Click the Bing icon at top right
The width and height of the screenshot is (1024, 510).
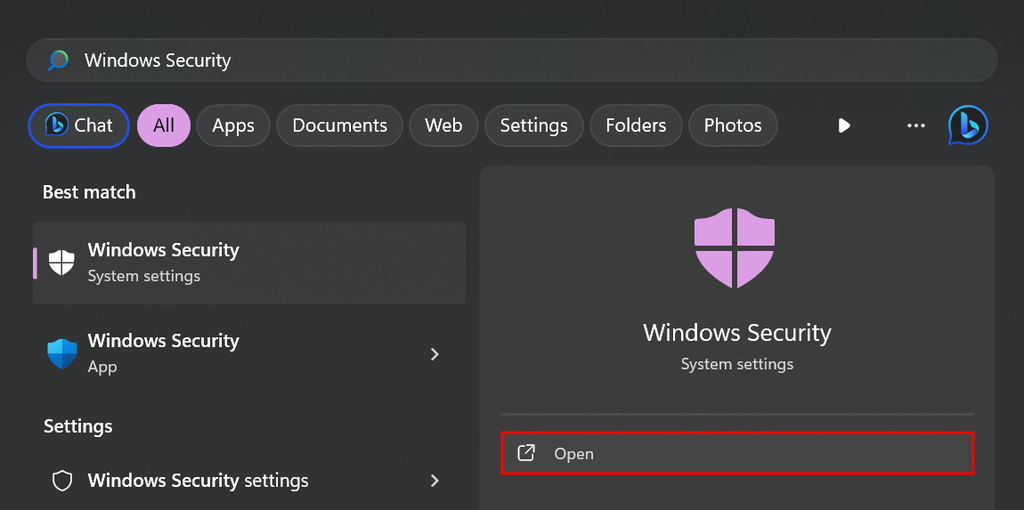coord(967,125)
